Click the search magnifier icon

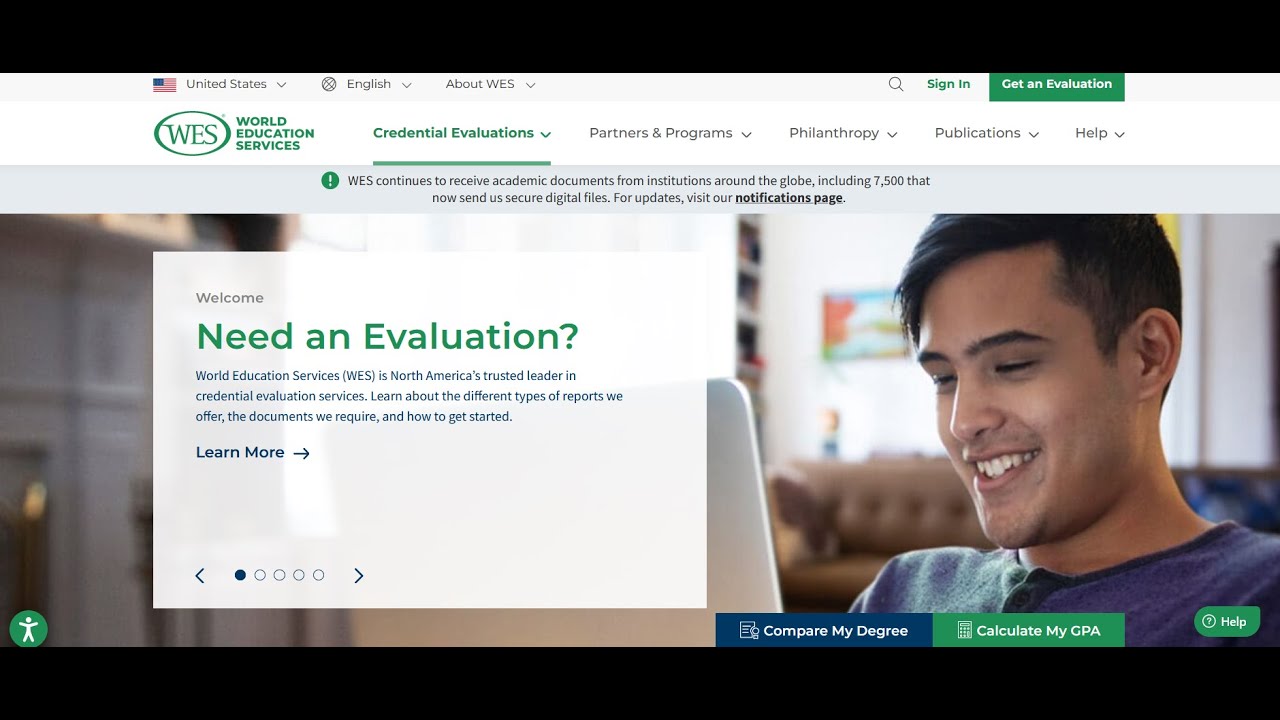[896, 84]
